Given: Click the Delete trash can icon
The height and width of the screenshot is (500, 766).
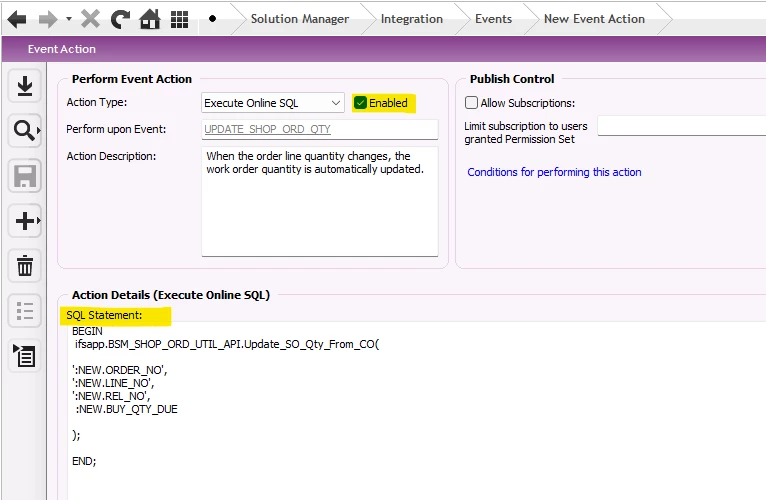Looking at the screenshot, I should (25, 266).
